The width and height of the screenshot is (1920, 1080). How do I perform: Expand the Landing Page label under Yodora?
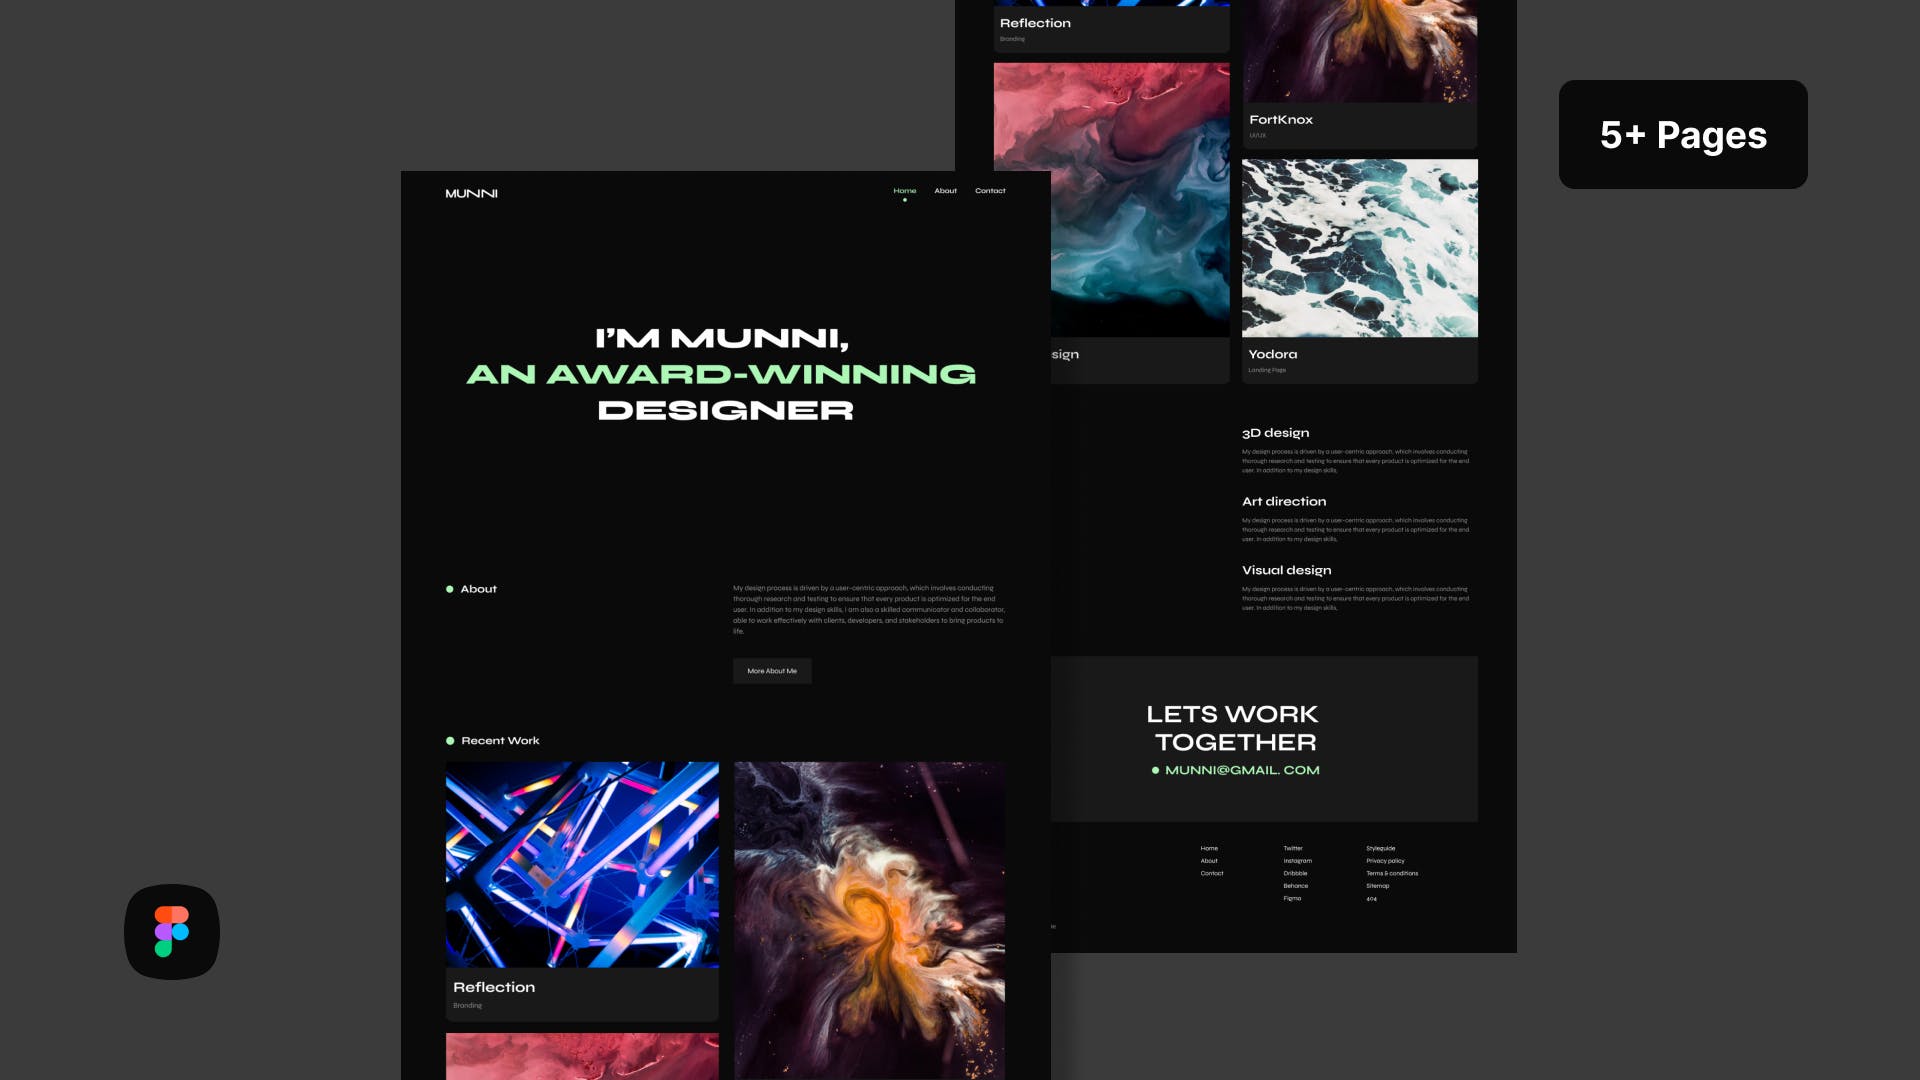click(1266, 371)
